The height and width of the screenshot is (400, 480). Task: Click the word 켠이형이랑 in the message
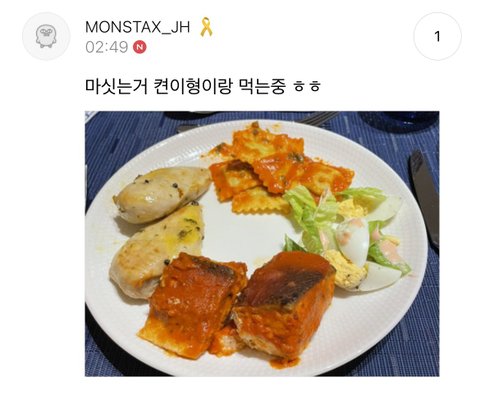click(x=193, y=86)
